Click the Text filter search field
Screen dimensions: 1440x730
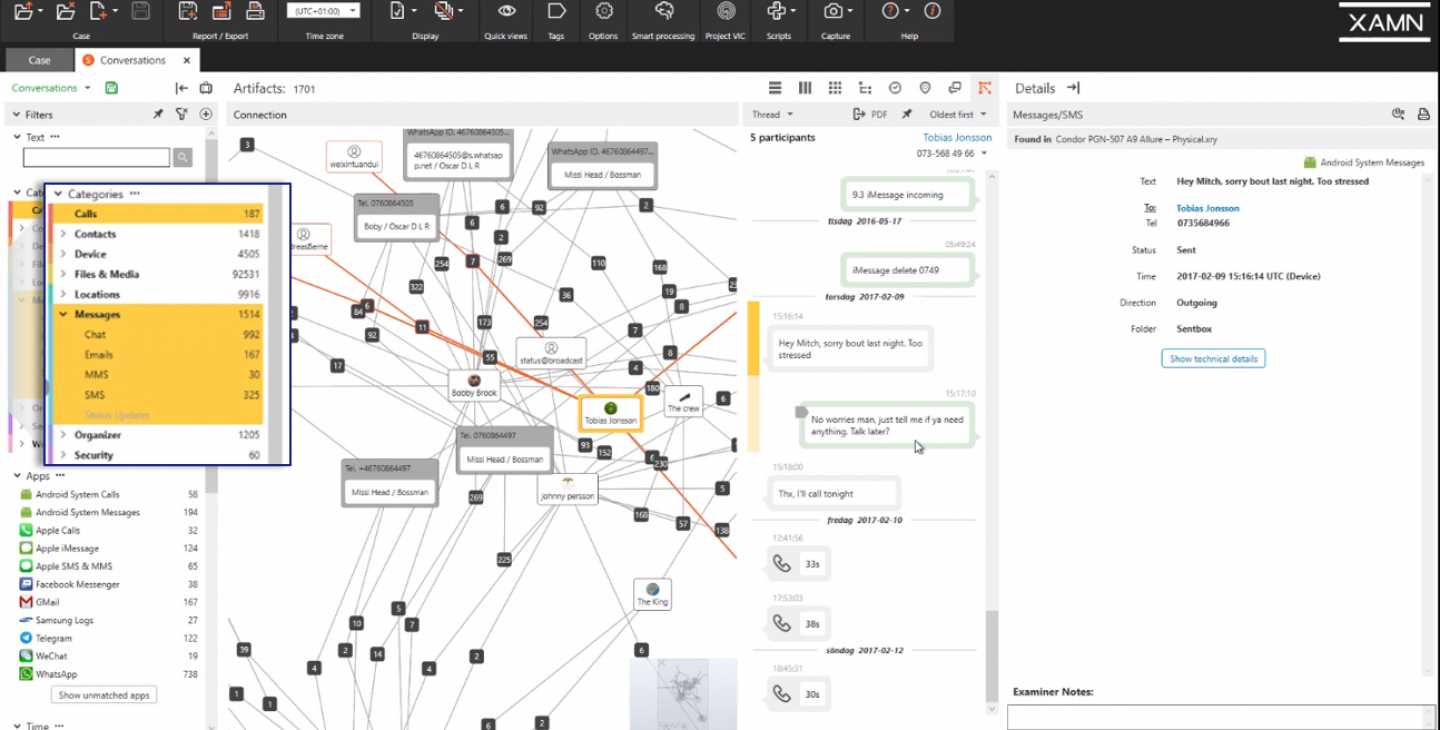click(x=97, y=157)
